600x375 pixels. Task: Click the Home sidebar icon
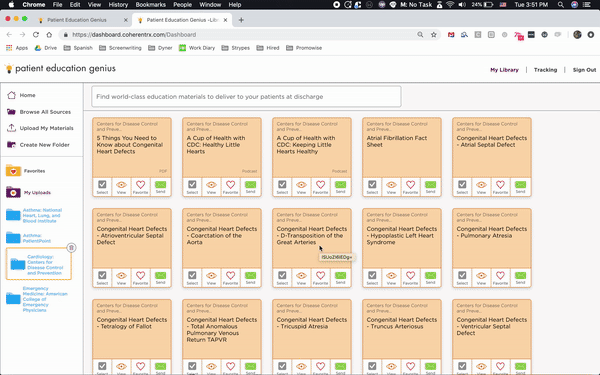pyautogui.click(x=11, y=95)
